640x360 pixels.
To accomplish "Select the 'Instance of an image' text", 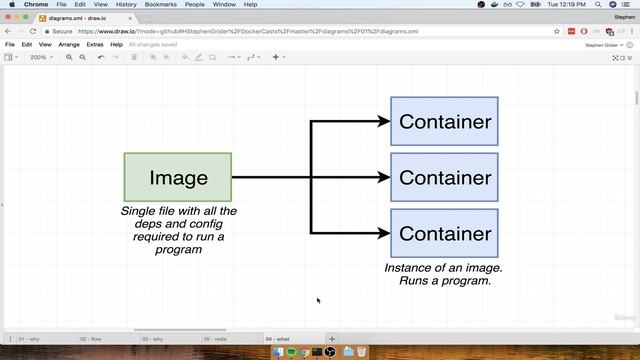I will (x=444, y=274).
